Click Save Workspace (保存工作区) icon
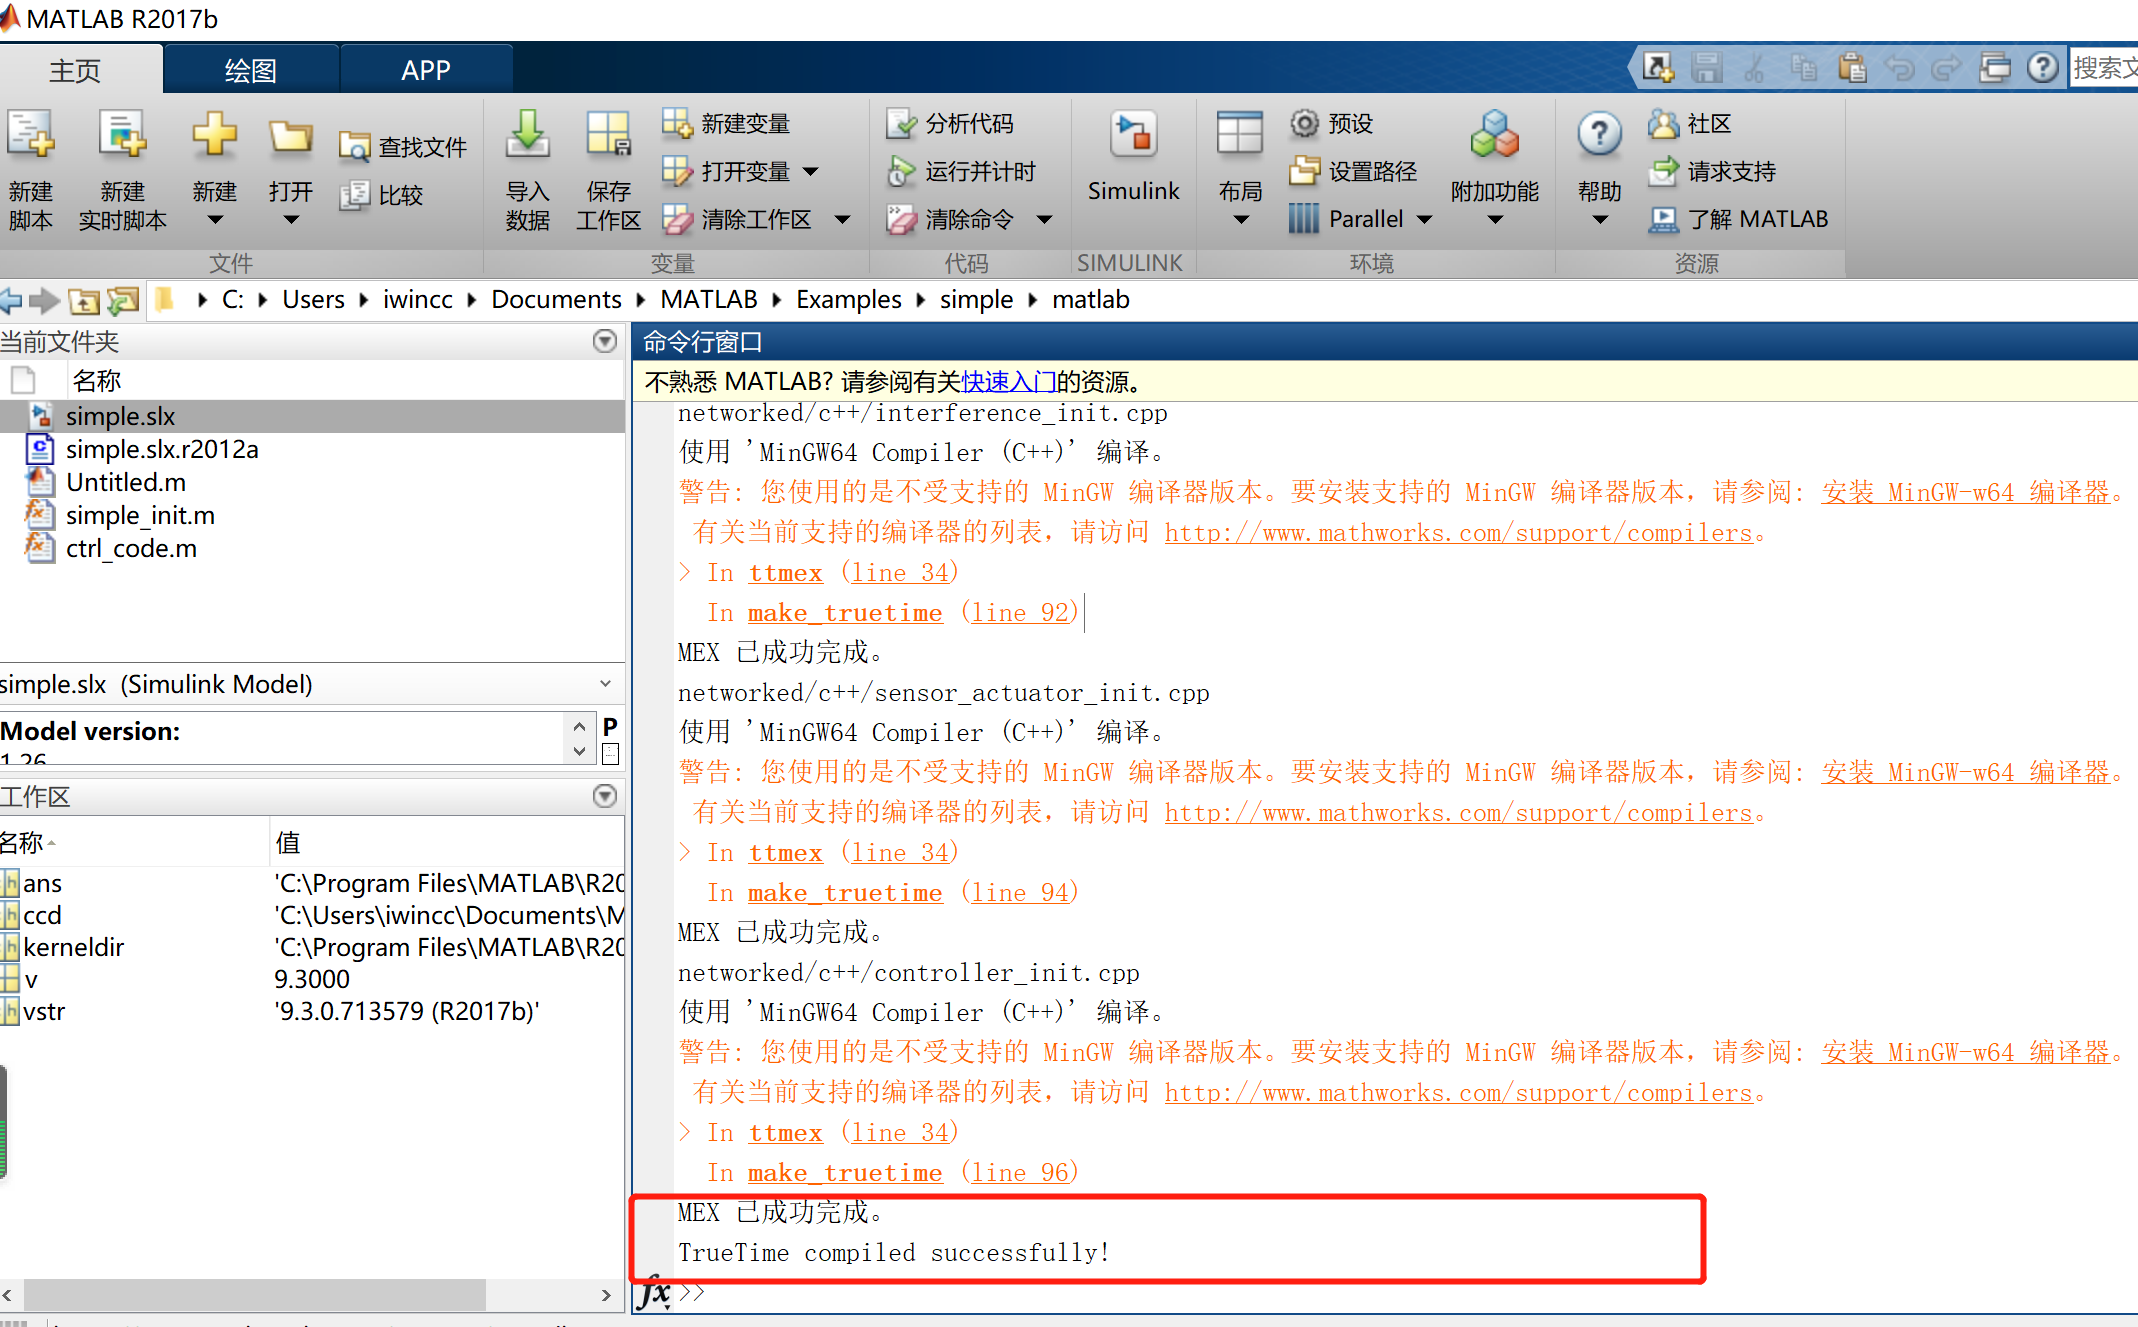 point(608,135)
